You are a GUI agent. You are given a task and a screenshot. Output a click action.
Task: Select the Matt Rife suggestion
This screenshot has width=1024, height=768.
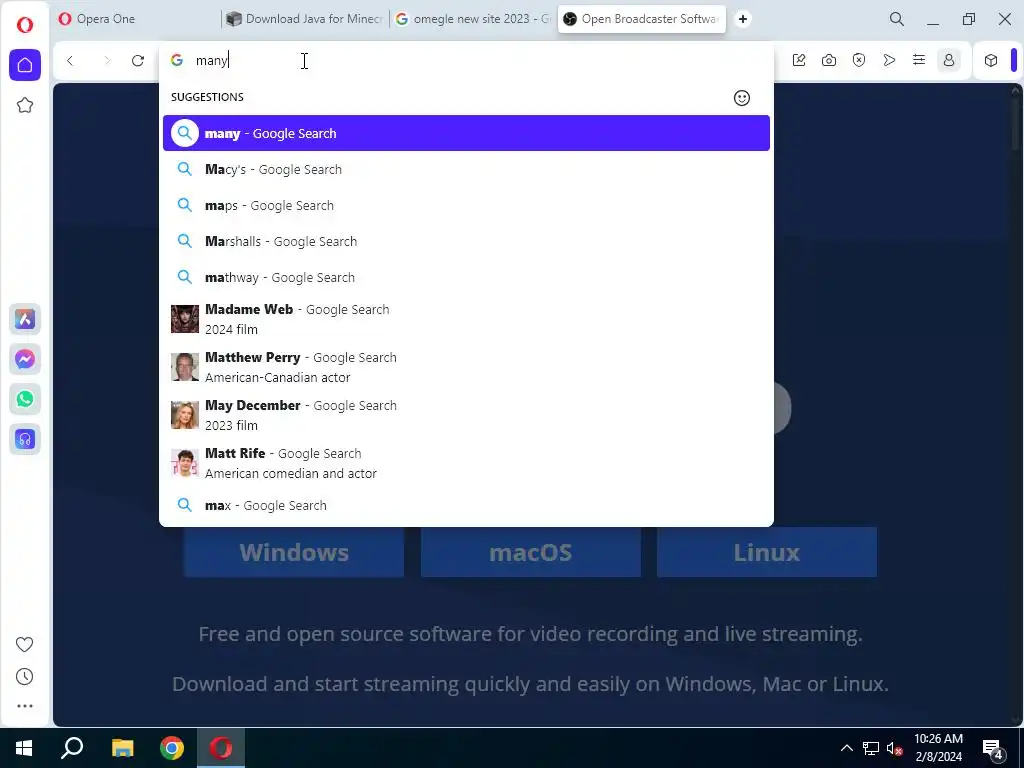(x=466, y=463)
